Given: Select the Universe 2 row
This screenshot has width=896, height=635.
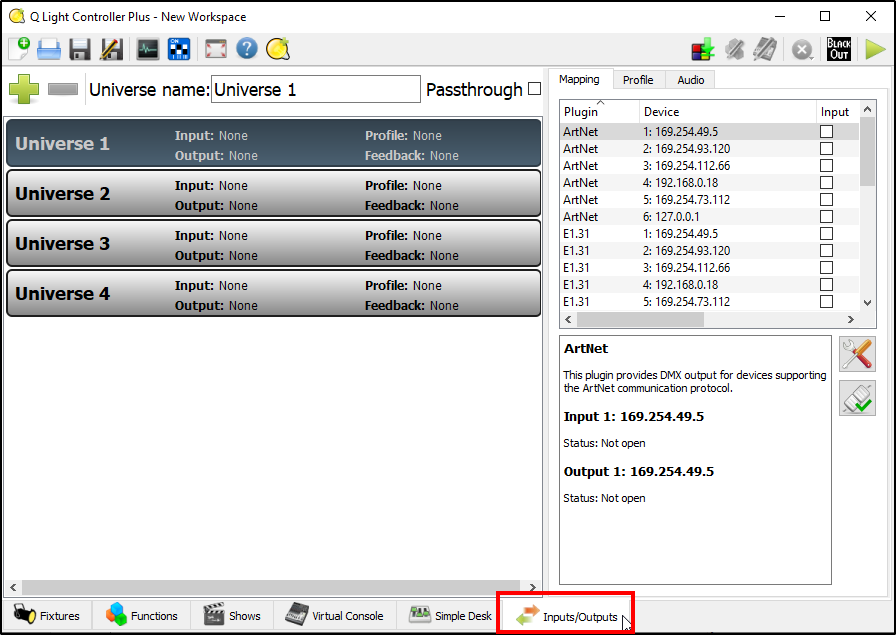Looking at the screenshot, I should click(x=273, y=194).
